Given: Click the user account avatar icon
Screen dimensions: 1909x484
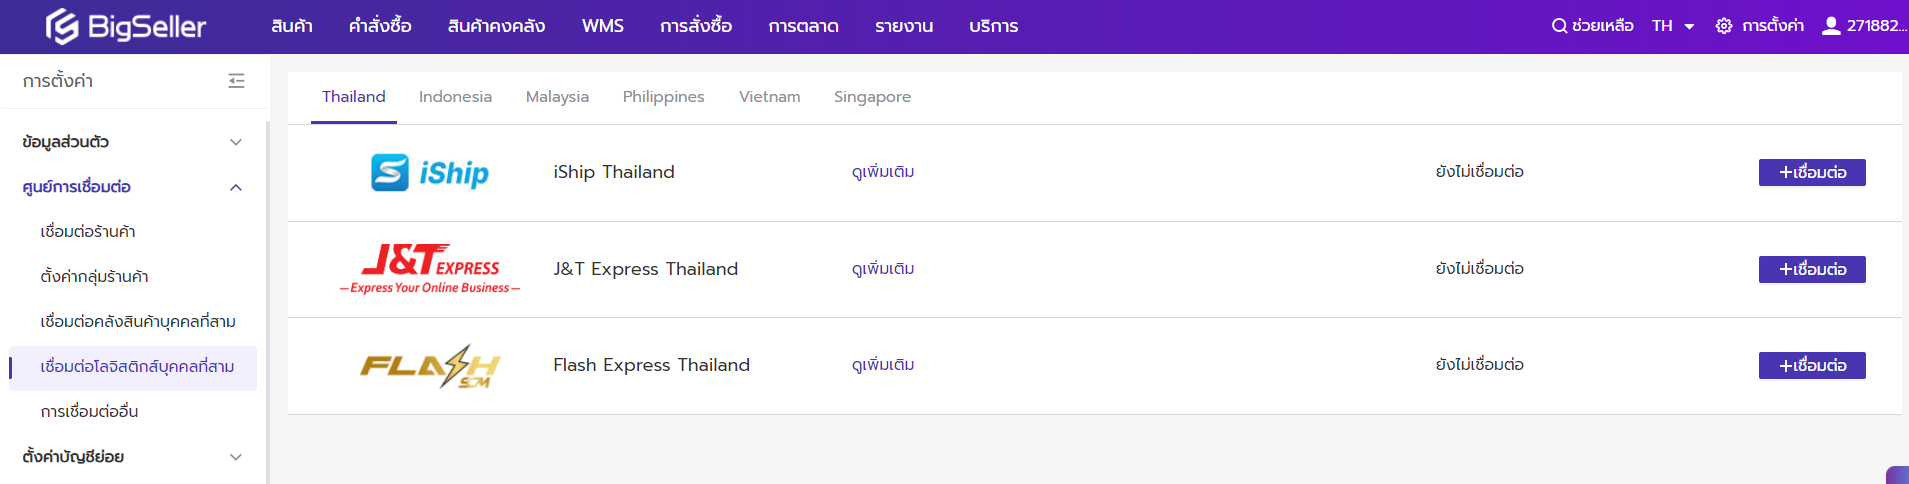Looking at the screenshot, I should point(1831,26).
